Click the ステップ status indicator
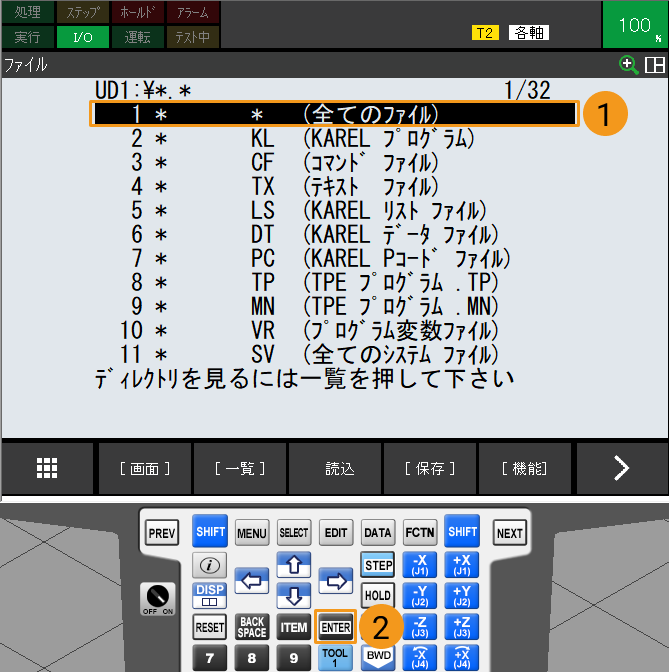Viewport: 669px width, 672px height. coord(83,12)
